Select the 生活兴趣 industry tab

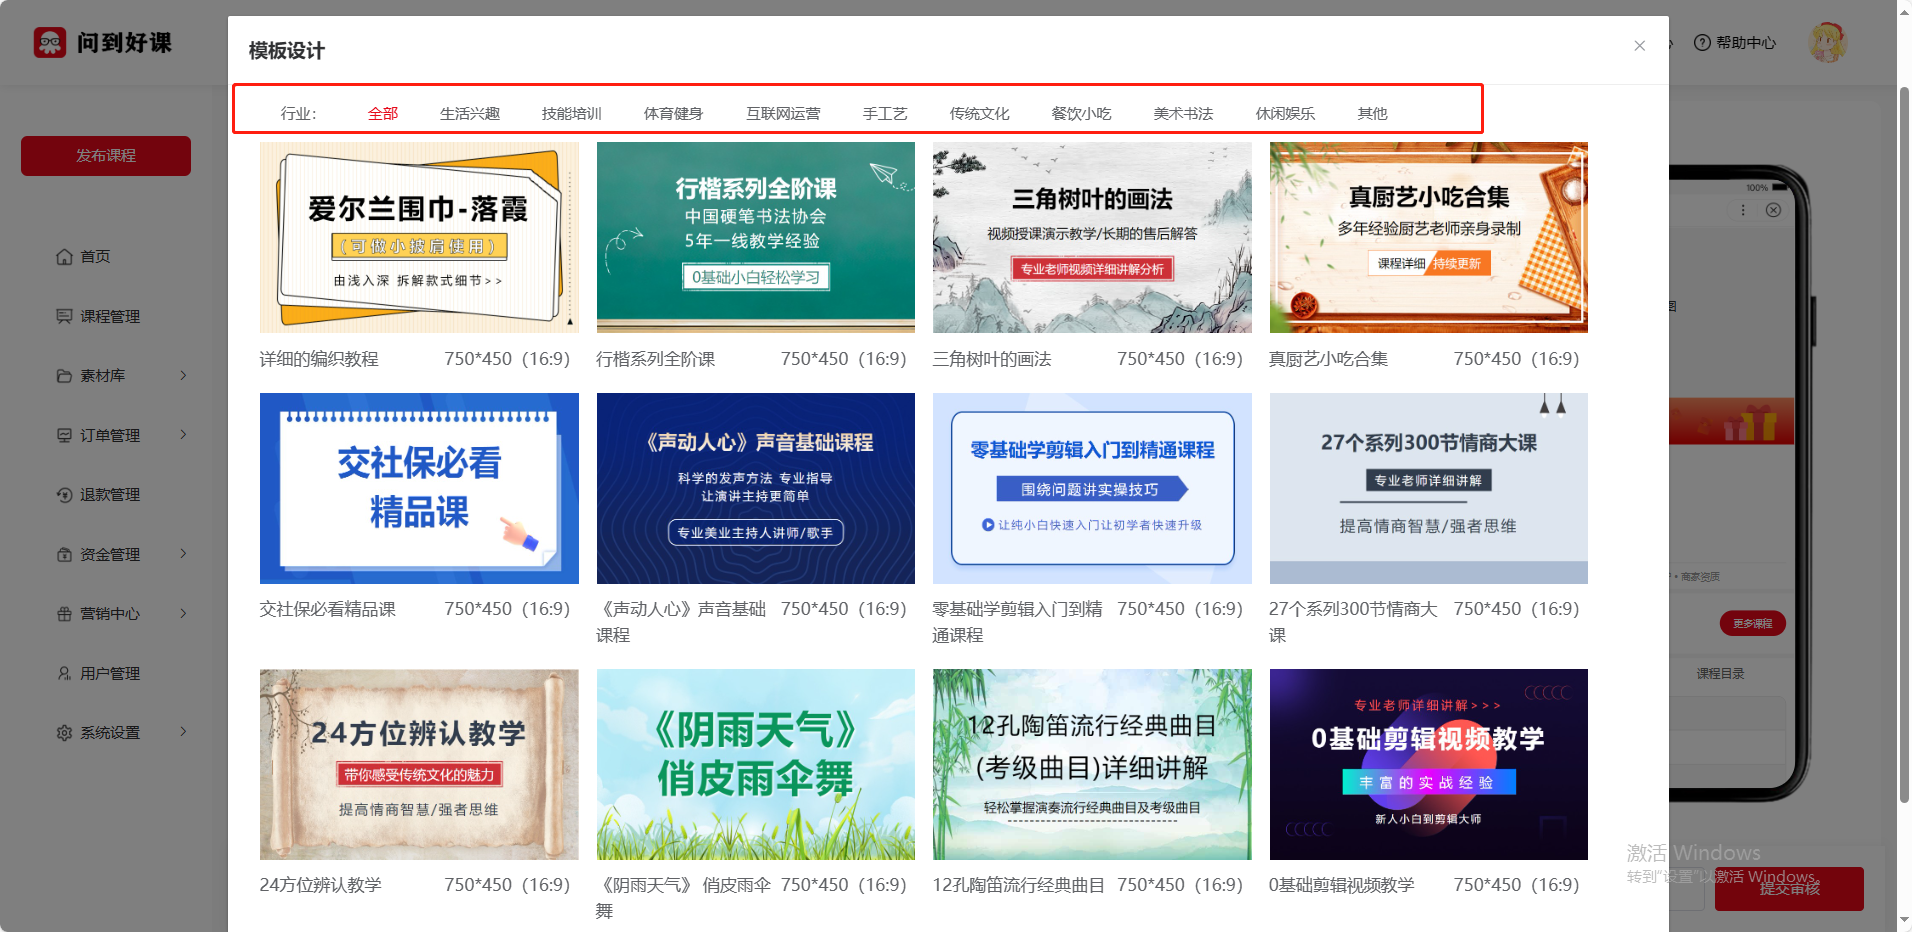coord(469,114)
